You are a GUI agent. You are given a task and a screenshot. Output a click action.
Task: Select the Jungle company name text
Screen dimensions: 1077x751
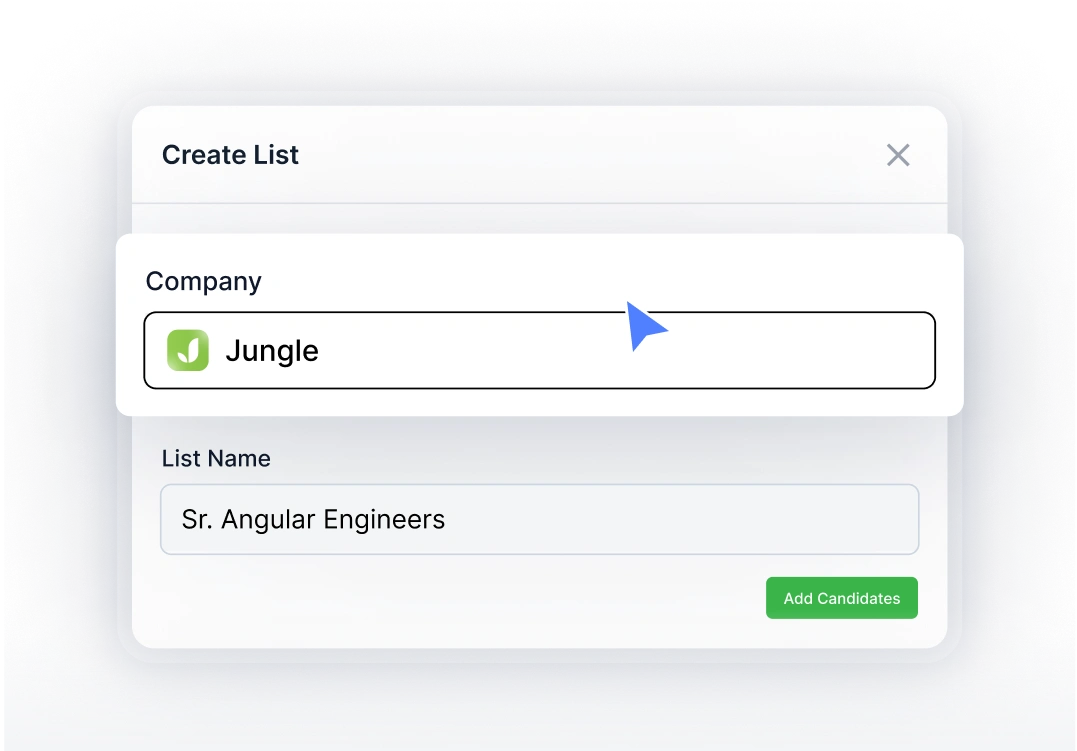click(272, 351)
